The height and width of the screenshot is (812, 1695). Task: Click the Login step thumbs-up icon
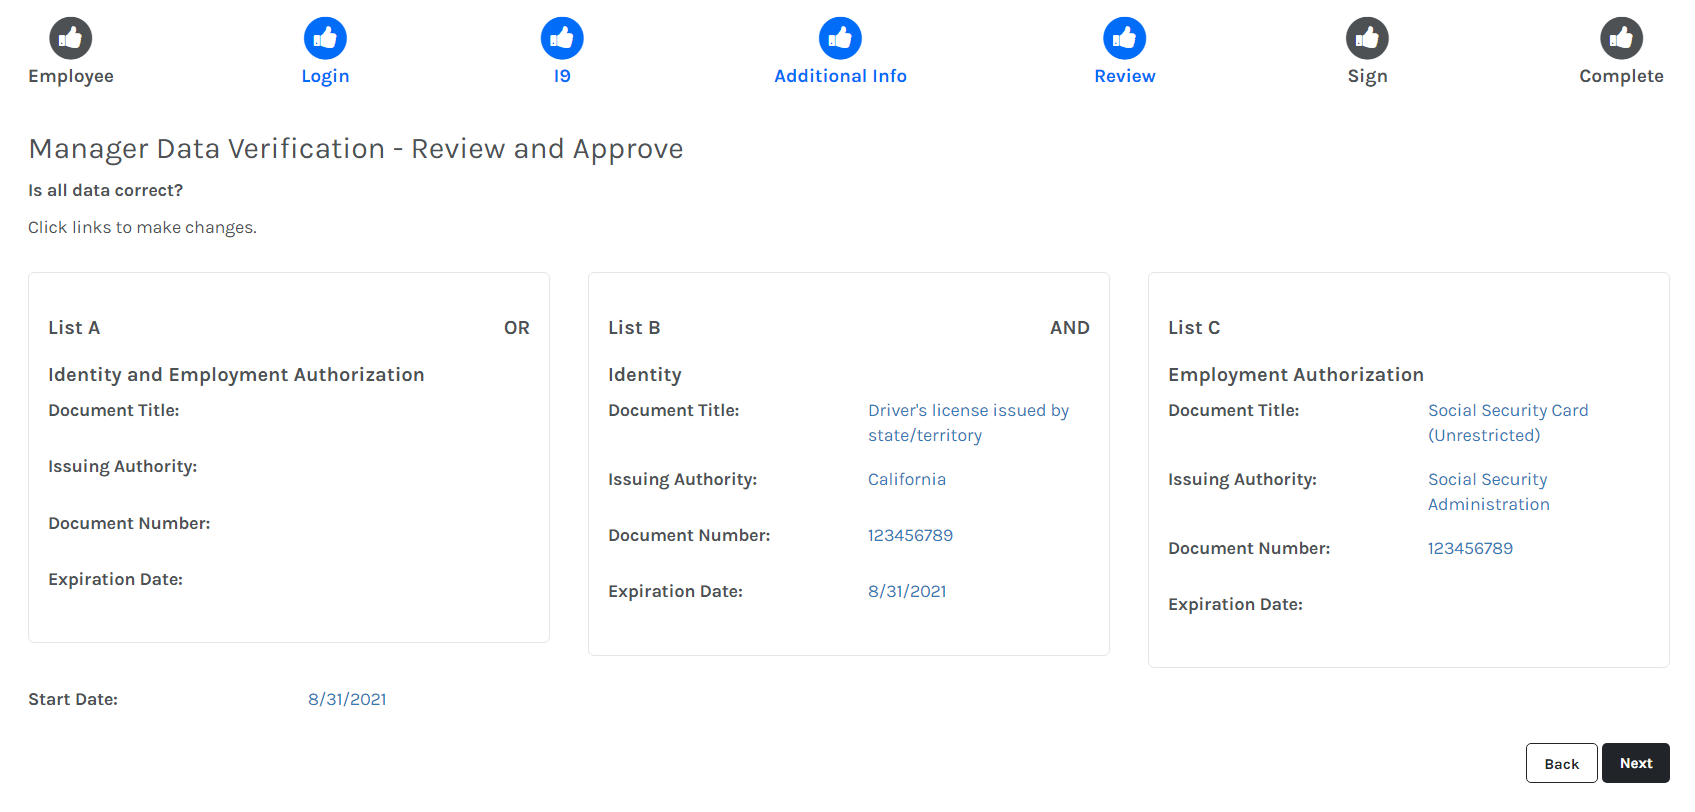pyautogui.click(x=325, y=38)
